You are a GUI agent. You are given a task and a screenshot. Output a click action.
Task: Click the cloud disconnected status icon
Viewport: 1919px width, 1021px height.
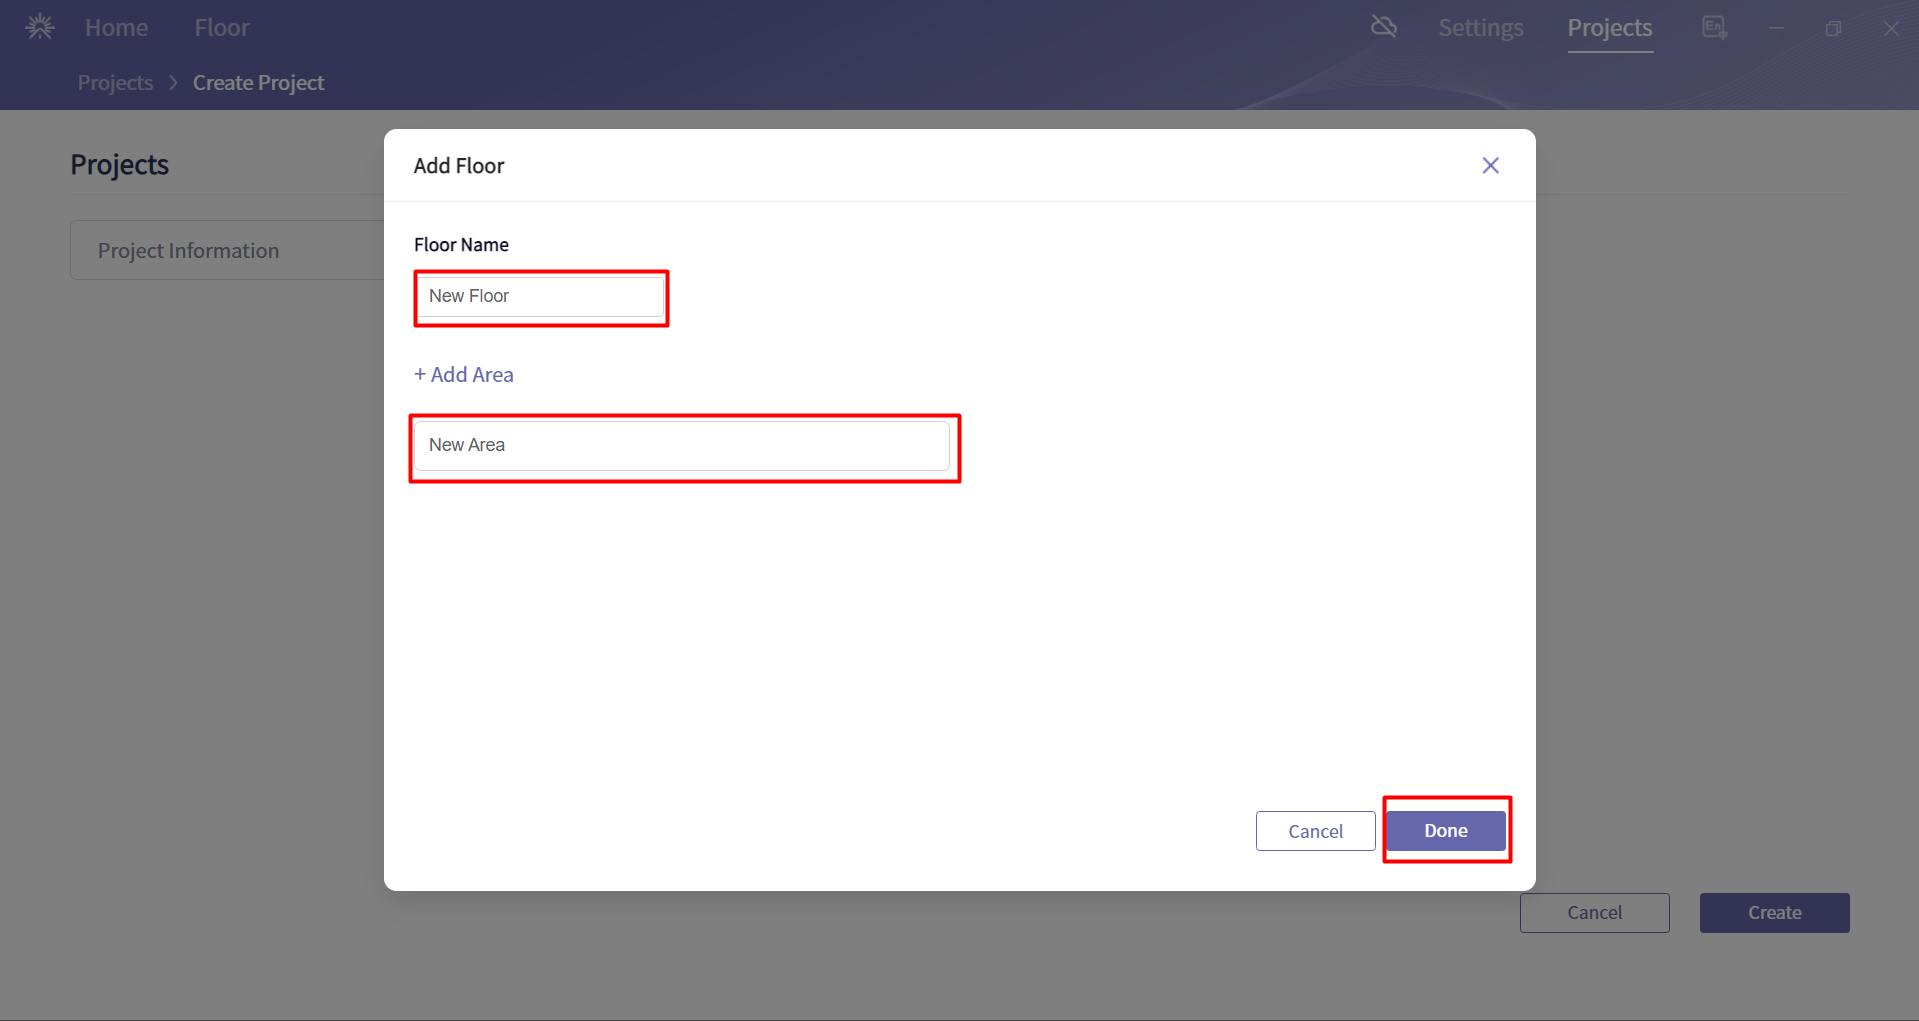[1383, 27]
